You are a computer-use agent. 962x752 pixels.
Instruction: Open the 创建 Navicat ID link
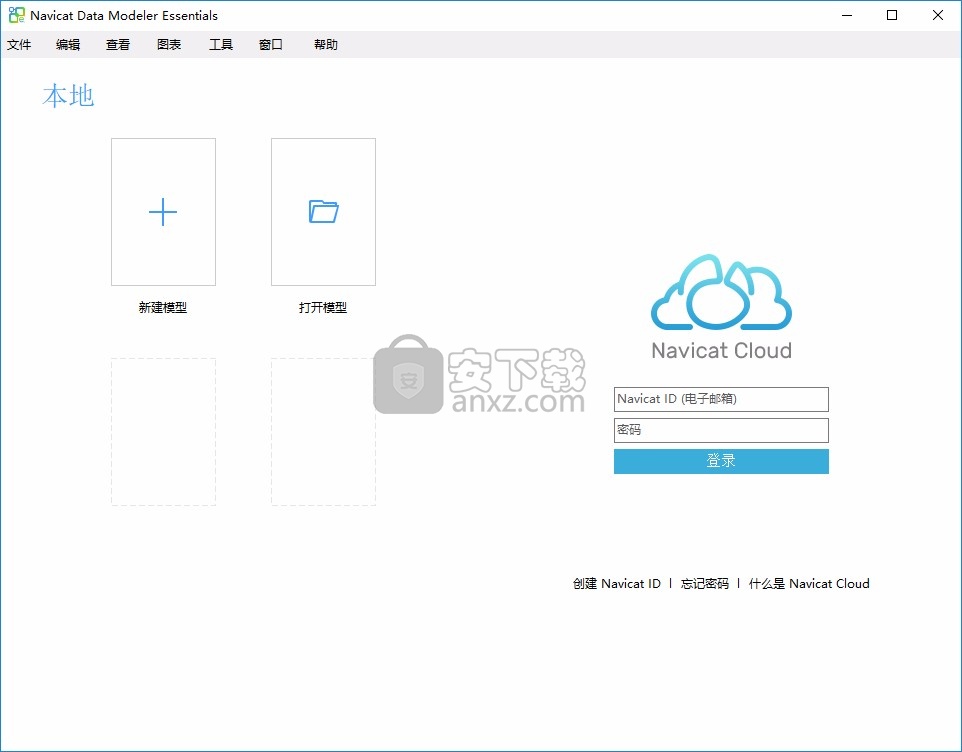[617, 584]
